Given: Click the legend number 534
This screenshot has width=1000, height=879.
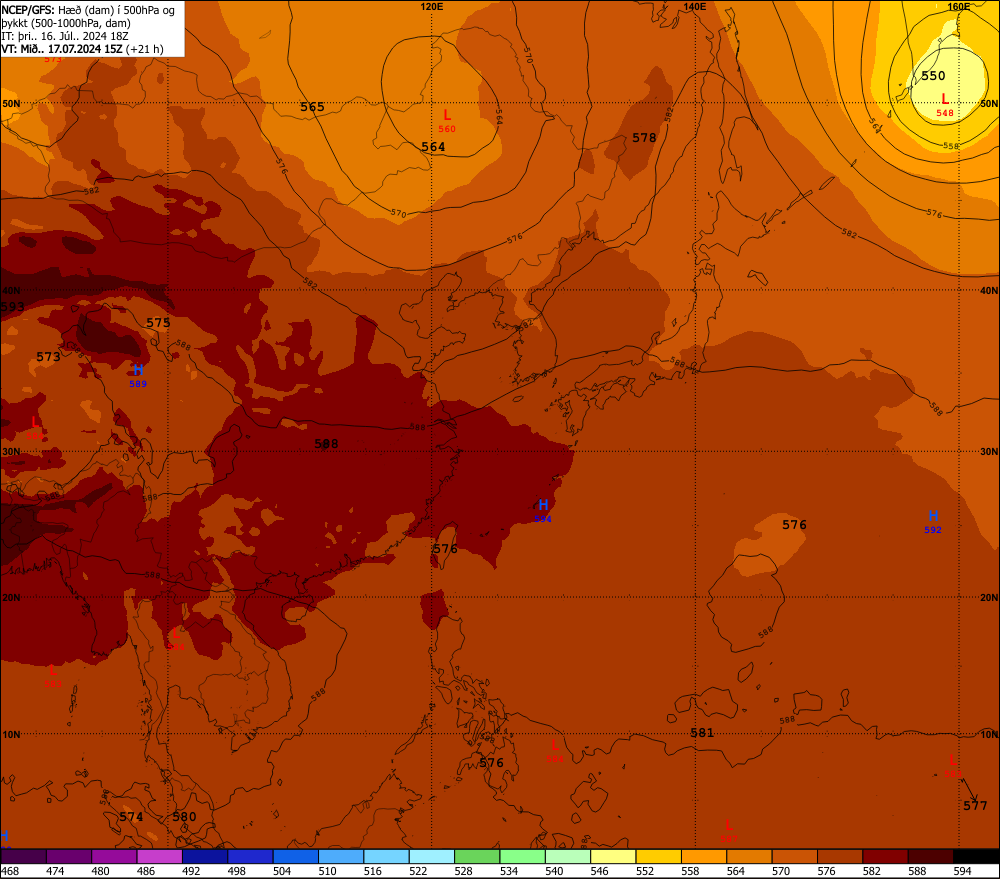Looking at the screenshot, I should click(x=509, y=871).
